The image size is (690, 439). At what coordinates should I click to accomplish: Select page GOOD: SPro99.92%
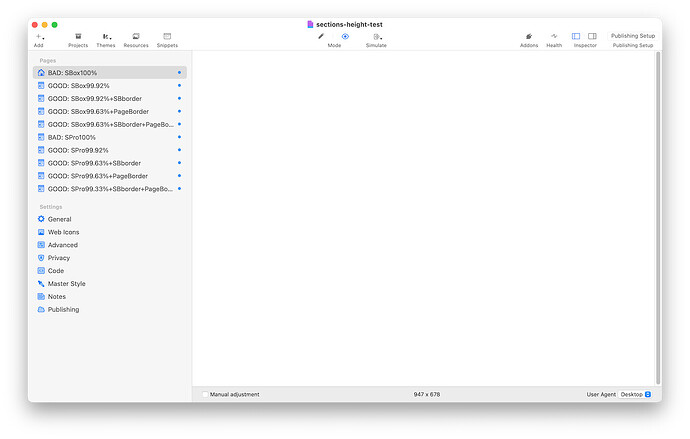tap(110, 150)
